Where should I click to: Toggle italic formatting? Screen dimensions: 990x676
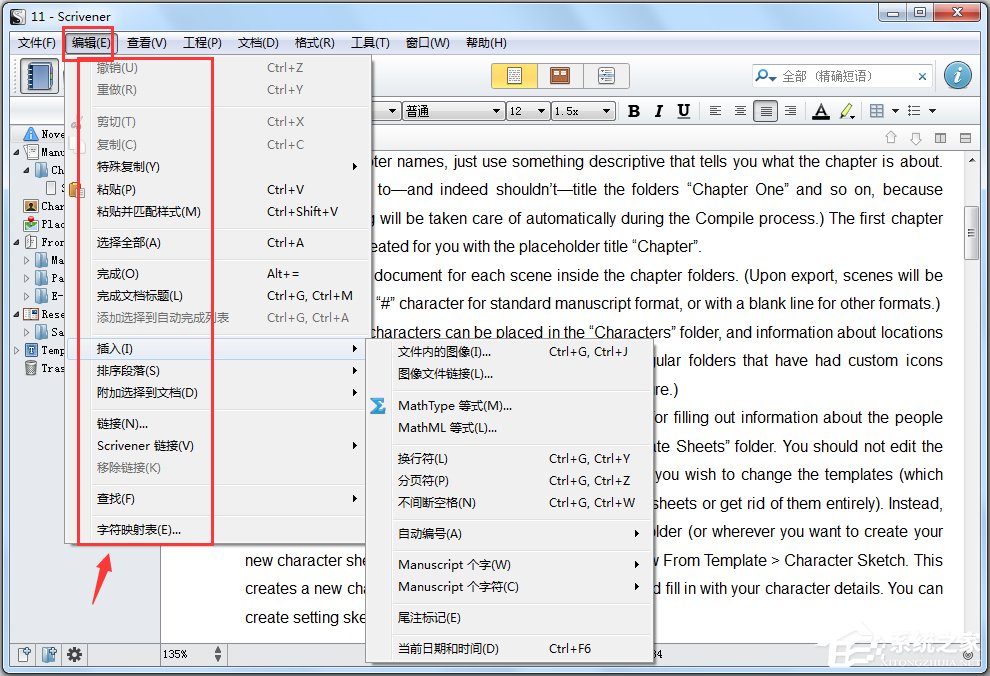click(x=659, y=111)
